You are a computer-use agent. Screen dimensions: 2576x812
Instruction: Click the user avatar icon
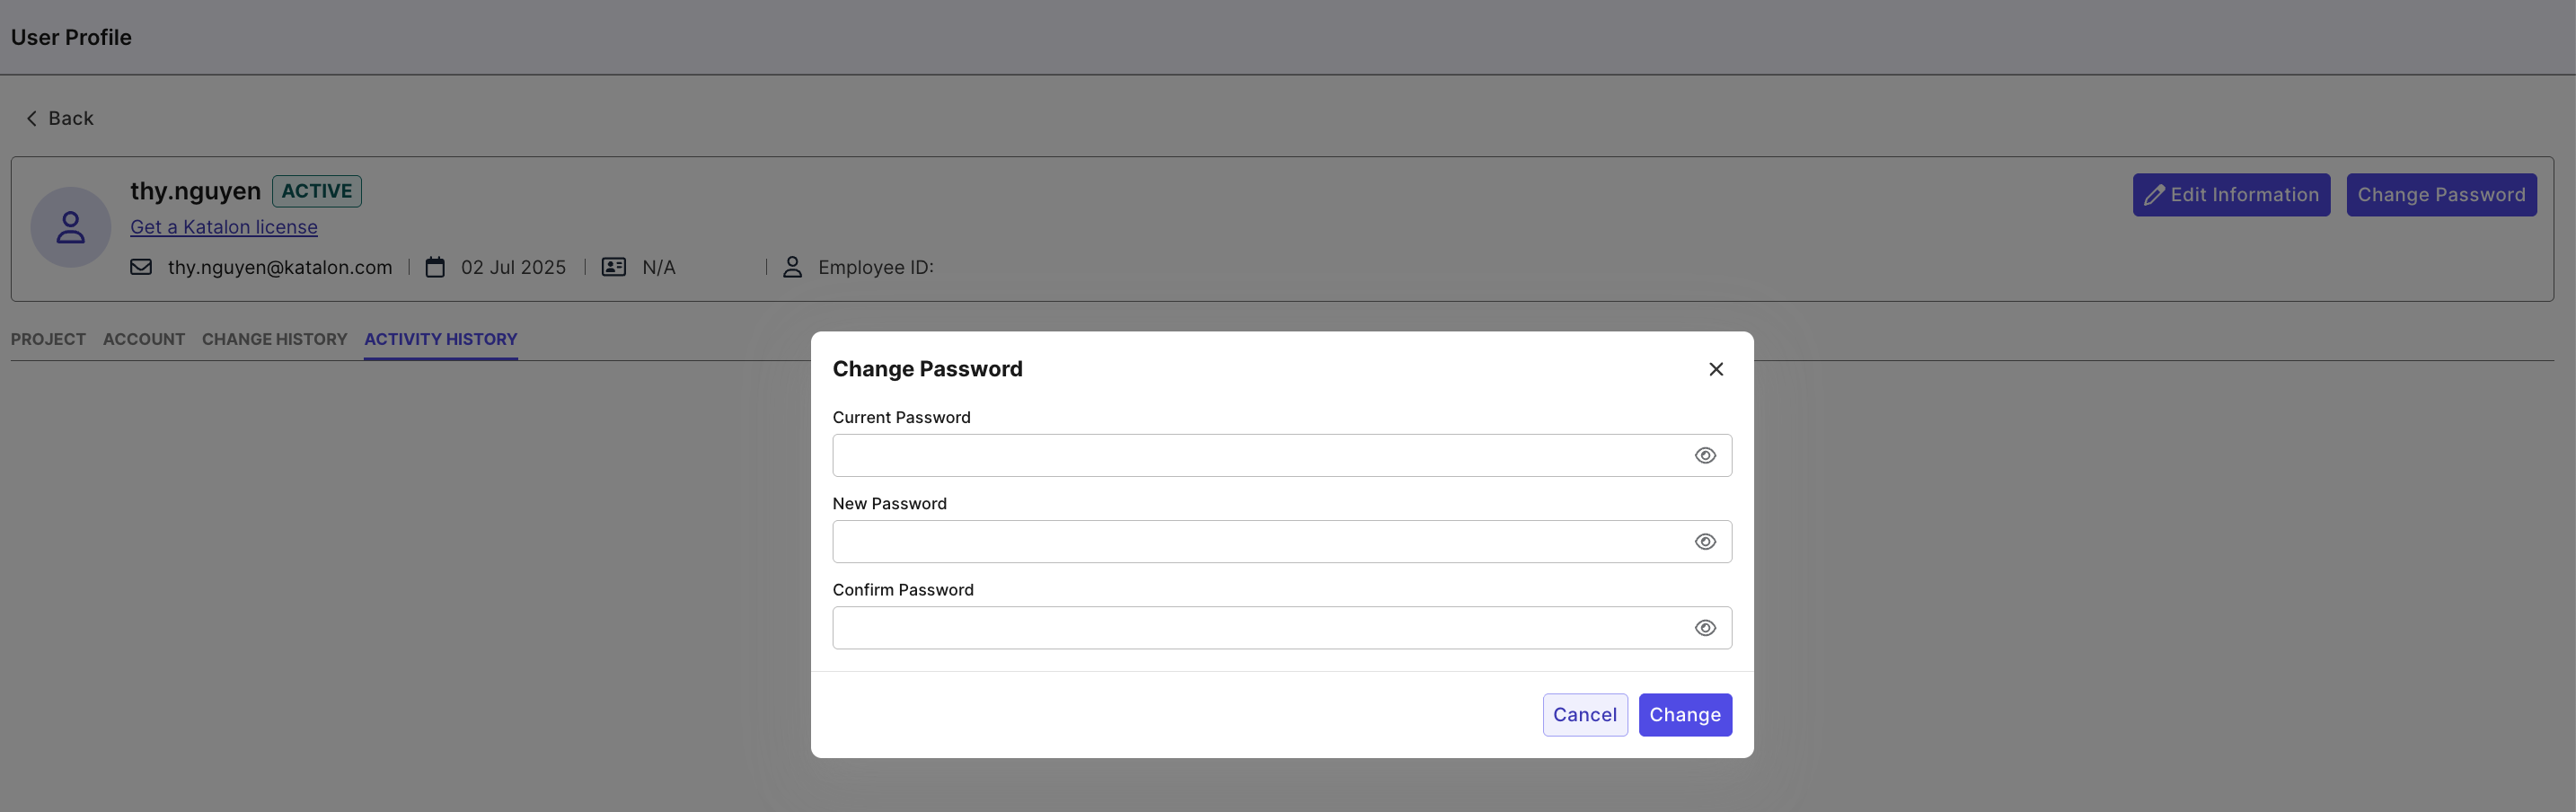click(x=71, y=228)
